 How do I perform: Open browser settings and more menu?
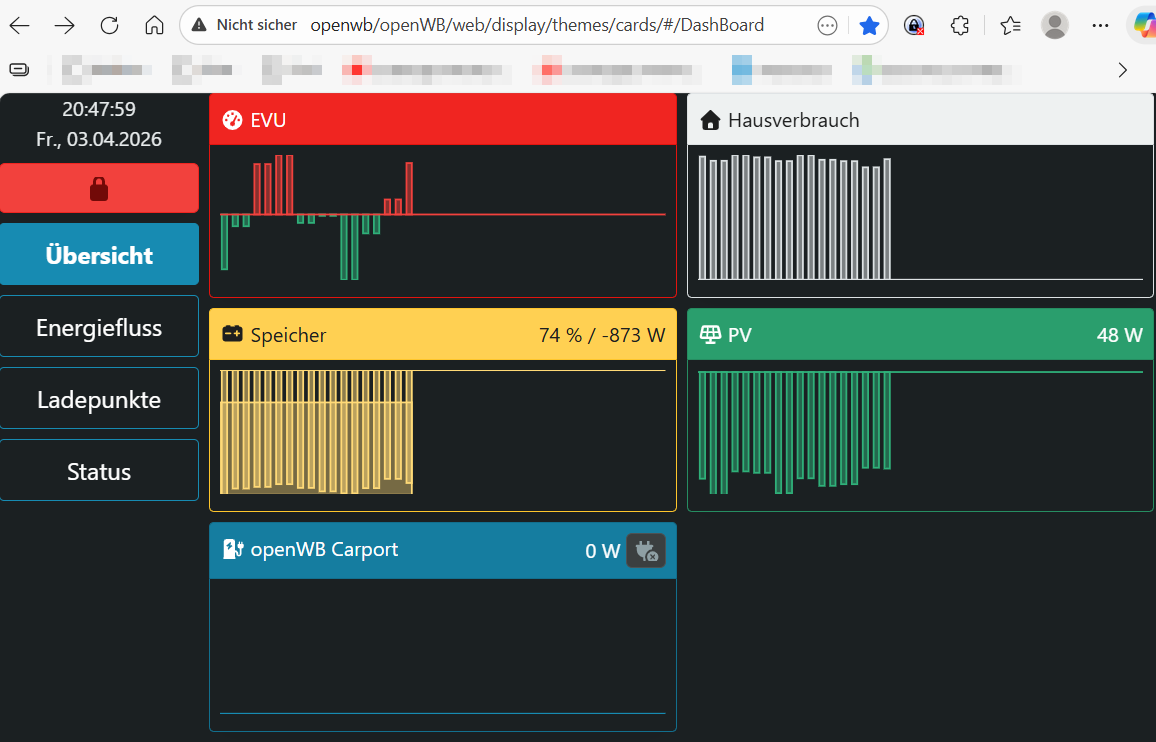1100,26
